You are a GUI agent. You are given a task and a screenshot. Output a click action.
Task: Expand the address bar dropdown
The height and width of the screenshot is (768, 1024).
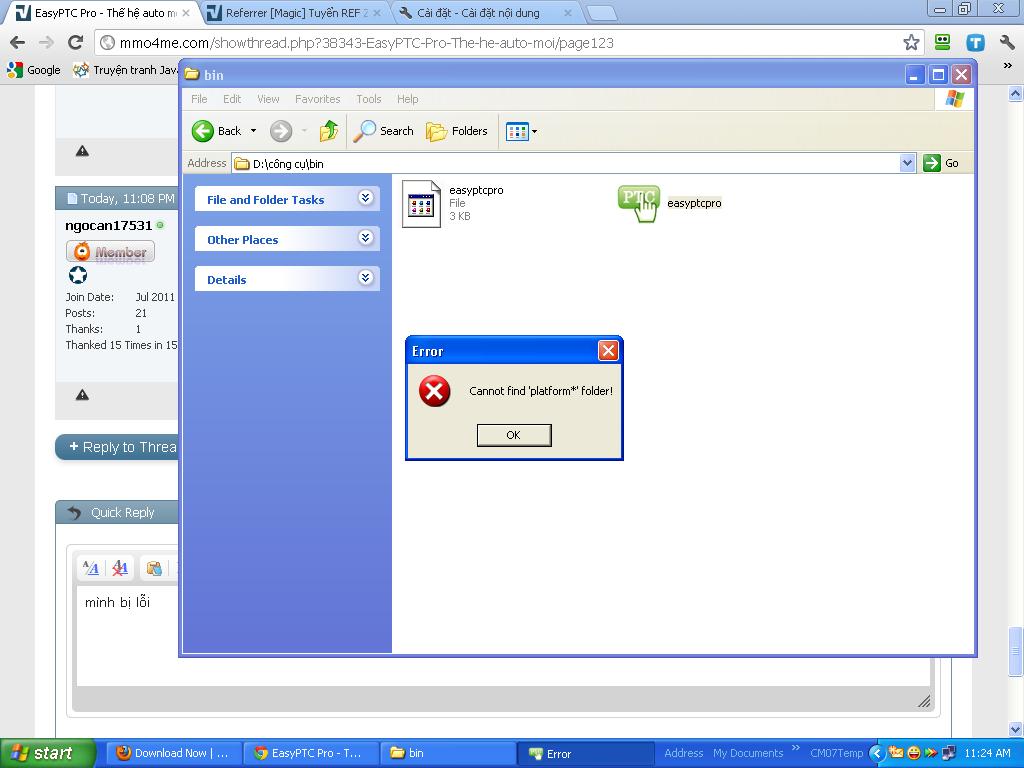907,163
